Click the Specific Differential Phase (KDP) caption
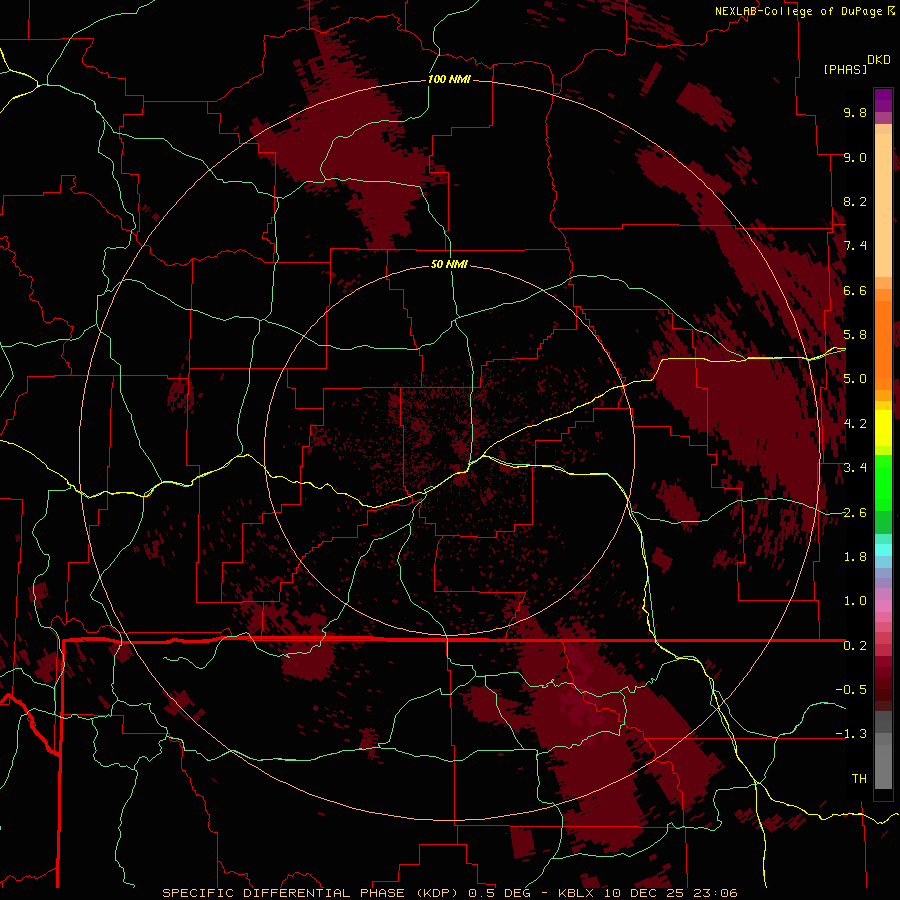This screenshot has height=900, width=900. (312, 893)
